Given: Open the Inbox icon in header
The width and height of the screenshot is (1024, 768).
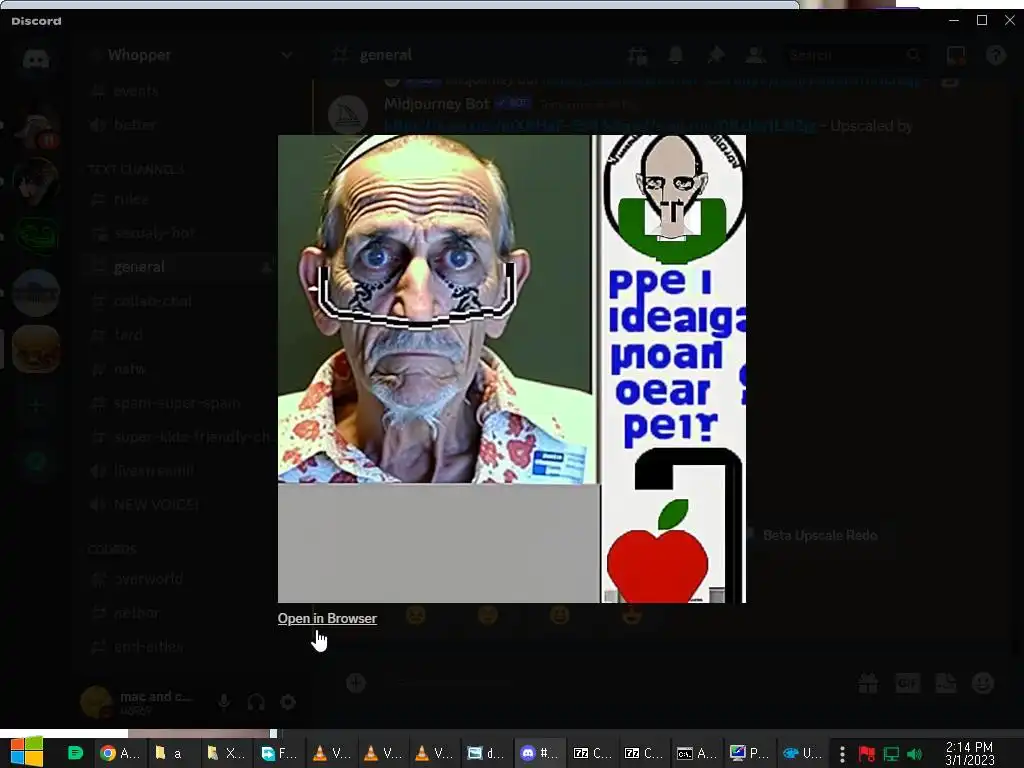Looking at the screenshot, I should click(956, 56).
